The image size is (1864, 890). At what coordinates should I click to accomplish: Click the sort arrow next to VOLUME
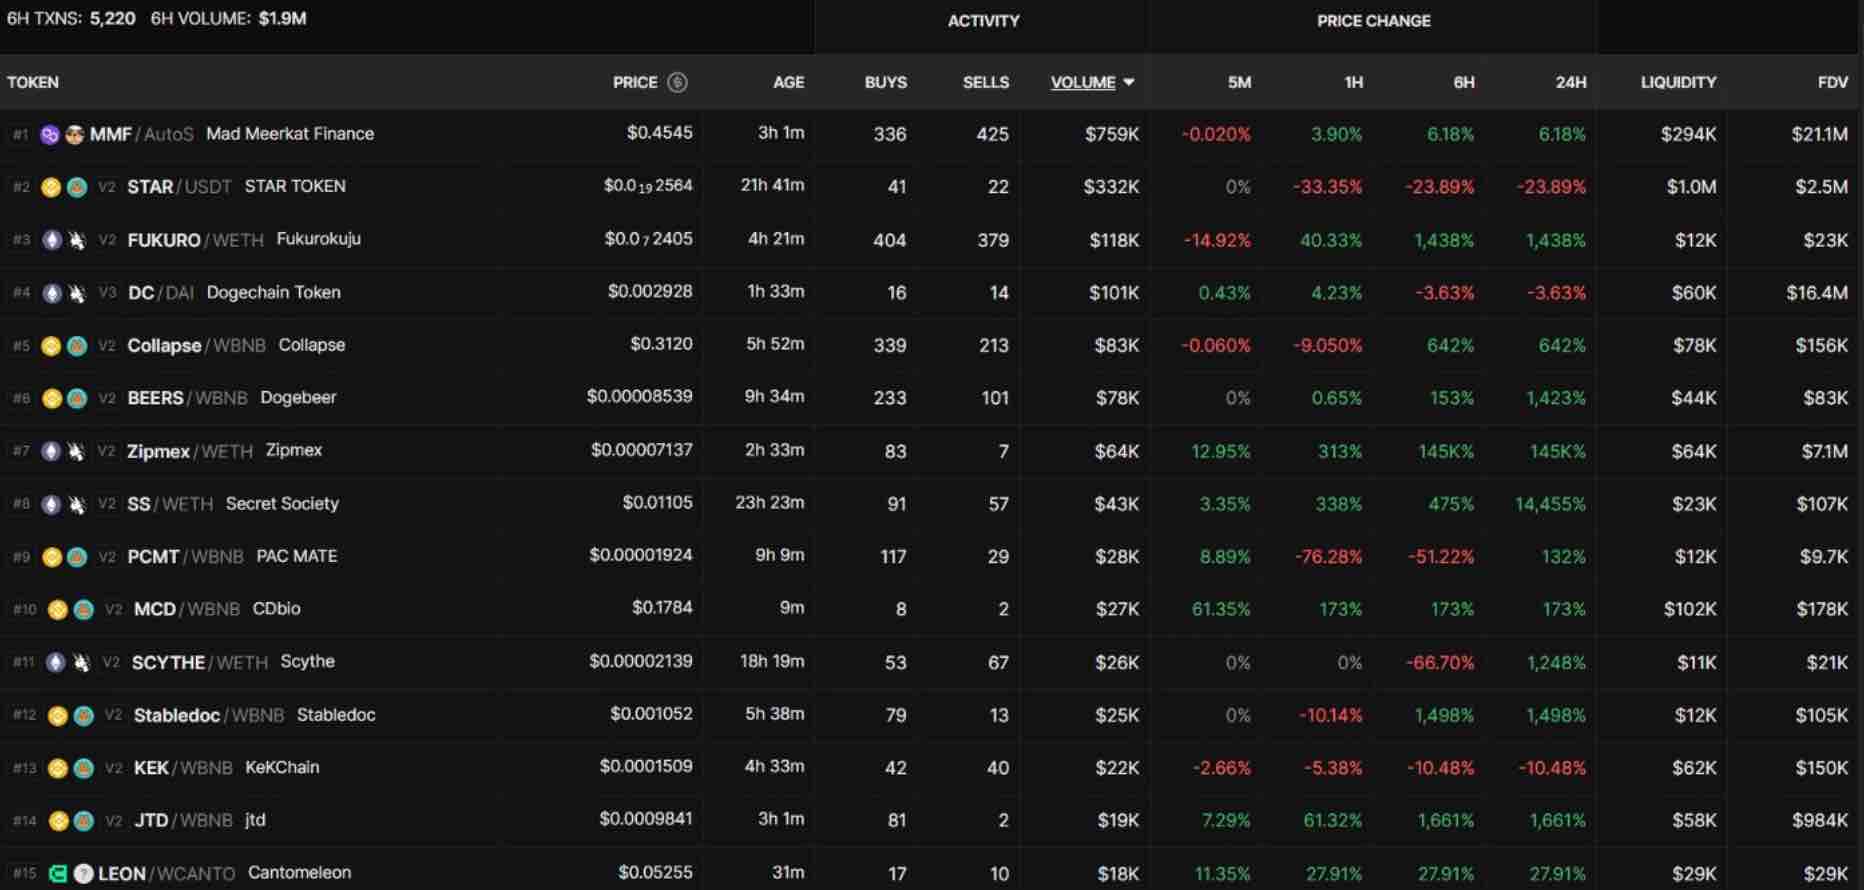[1129, 82]
